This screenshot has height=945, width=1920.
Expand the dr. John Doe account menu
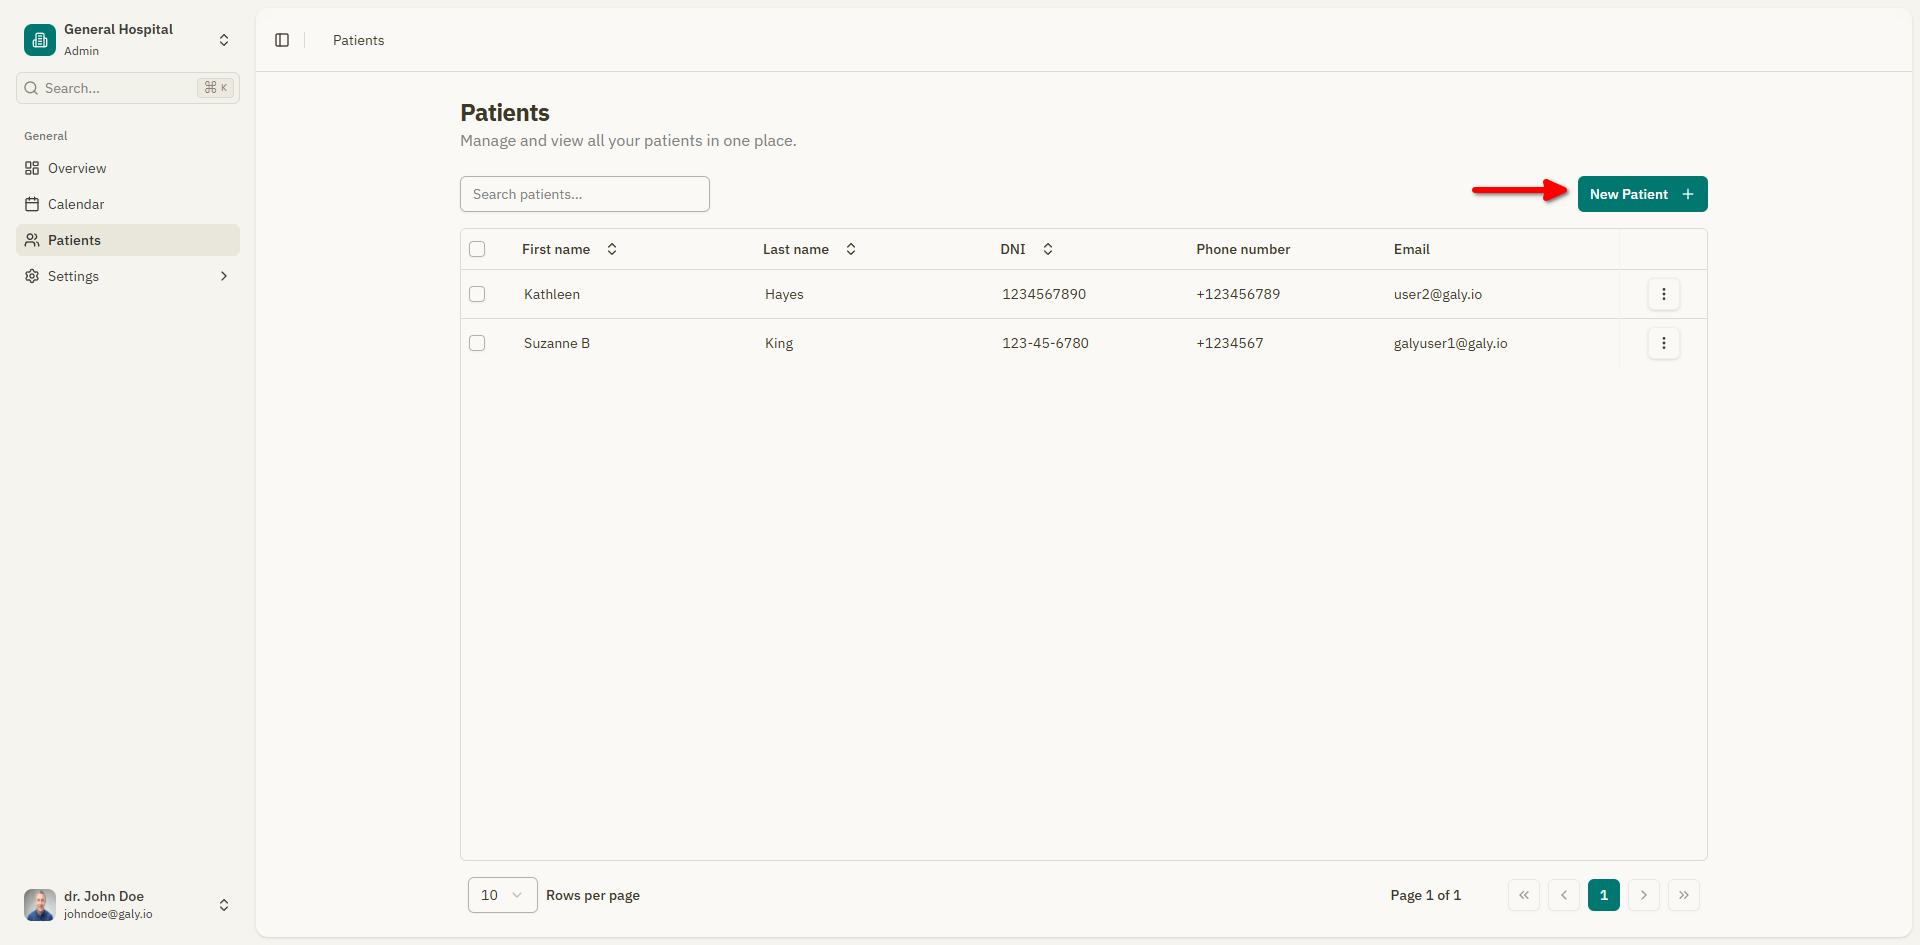click(224, 905)
